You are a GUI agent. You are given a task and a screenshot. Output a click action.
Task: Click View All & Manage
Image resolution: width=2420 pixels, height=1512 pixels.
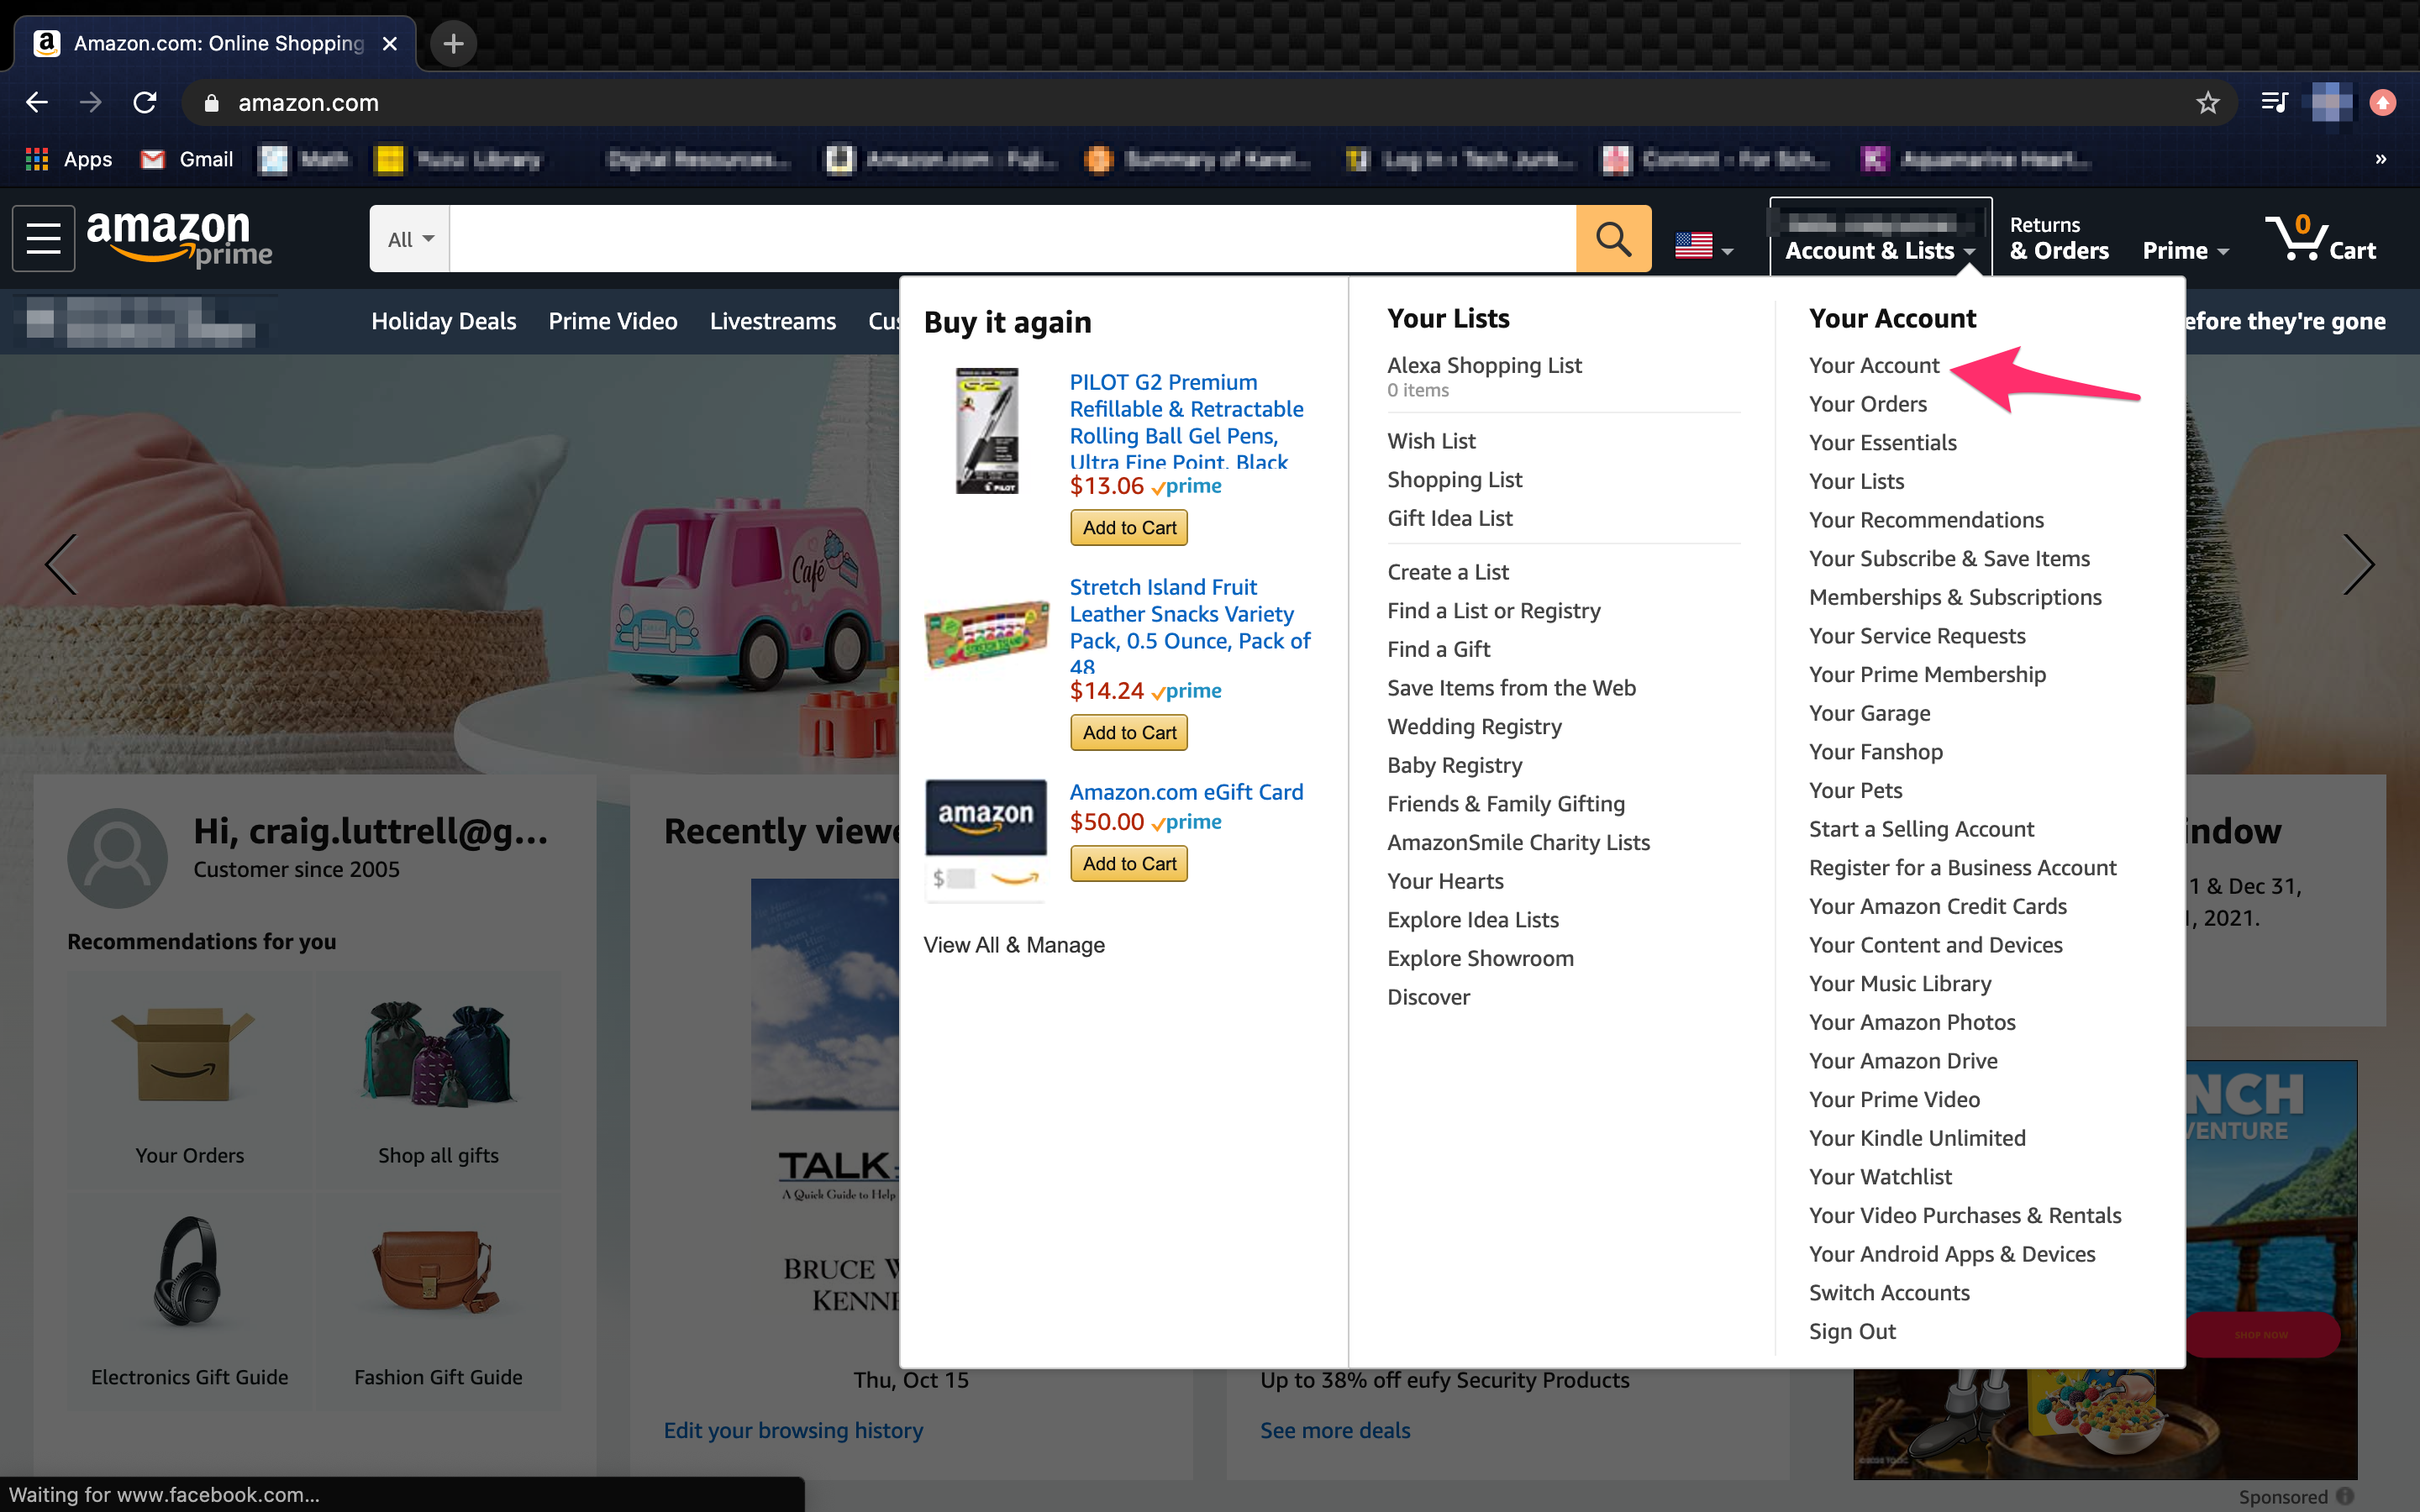click(x=1014, y=944)
